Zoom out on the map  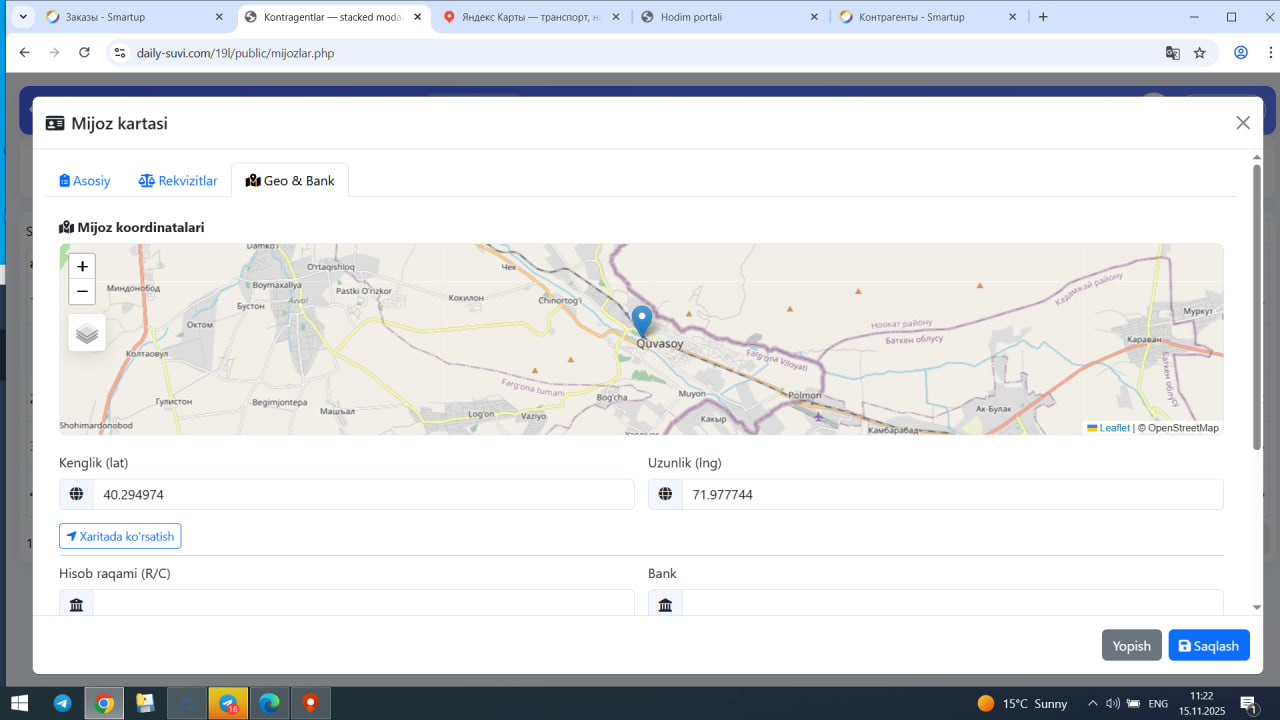click(x=82, y=292)
